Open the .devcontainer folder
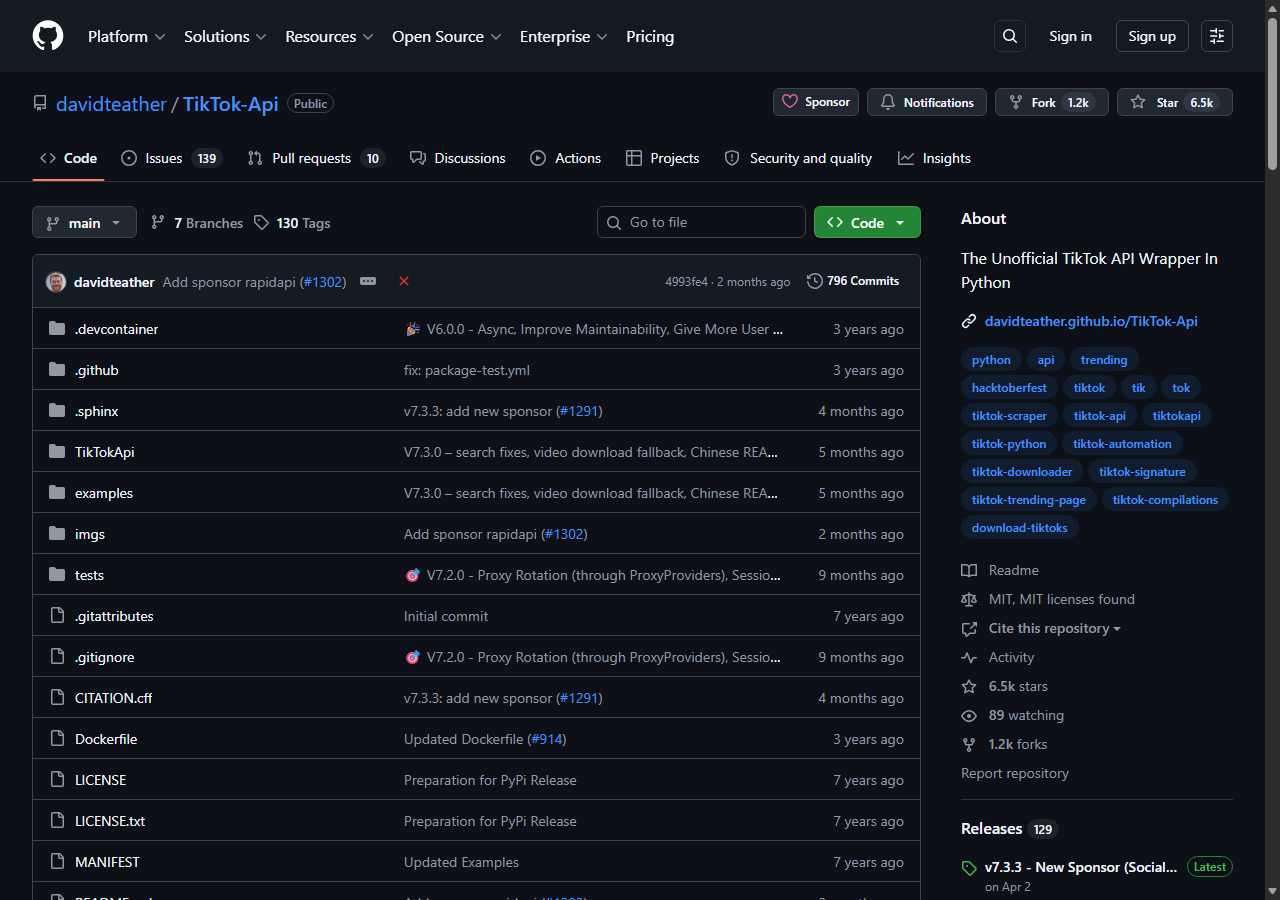Image resolution: width=1280 pixels, height=900 pixels. point(116,329)
